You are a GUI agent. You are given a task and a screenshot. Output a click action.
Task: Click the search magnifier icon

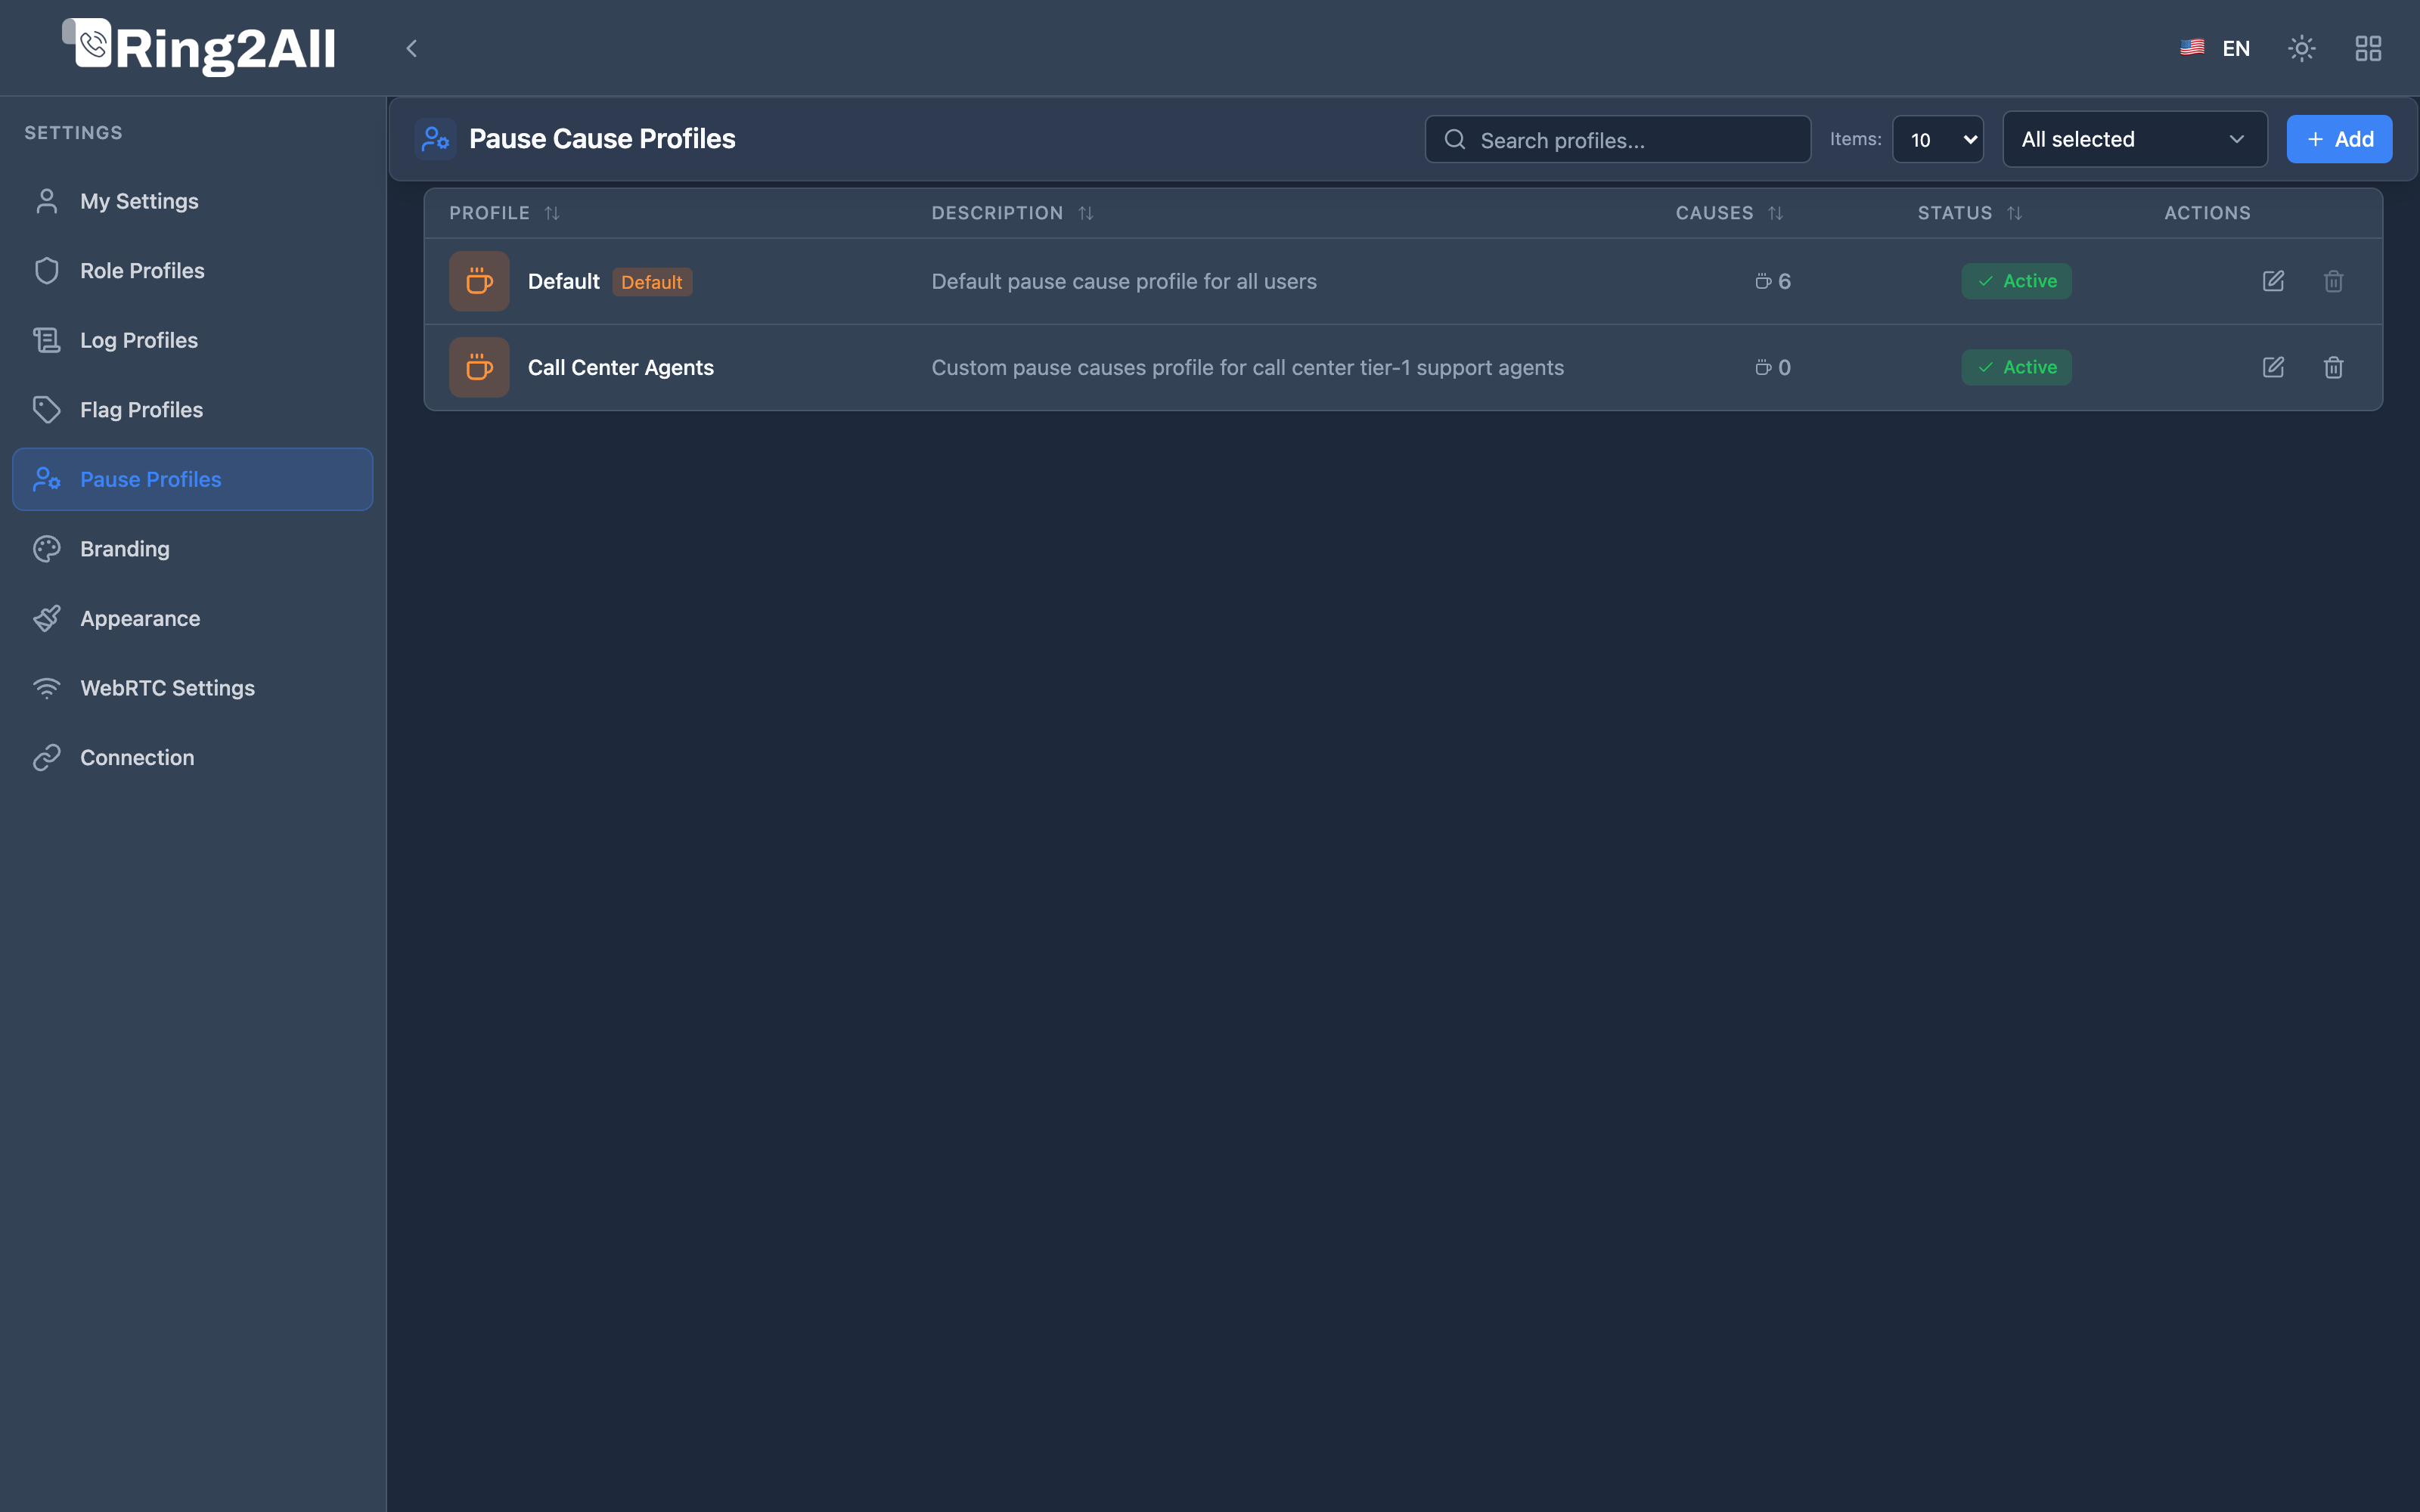click(1455, 139)
